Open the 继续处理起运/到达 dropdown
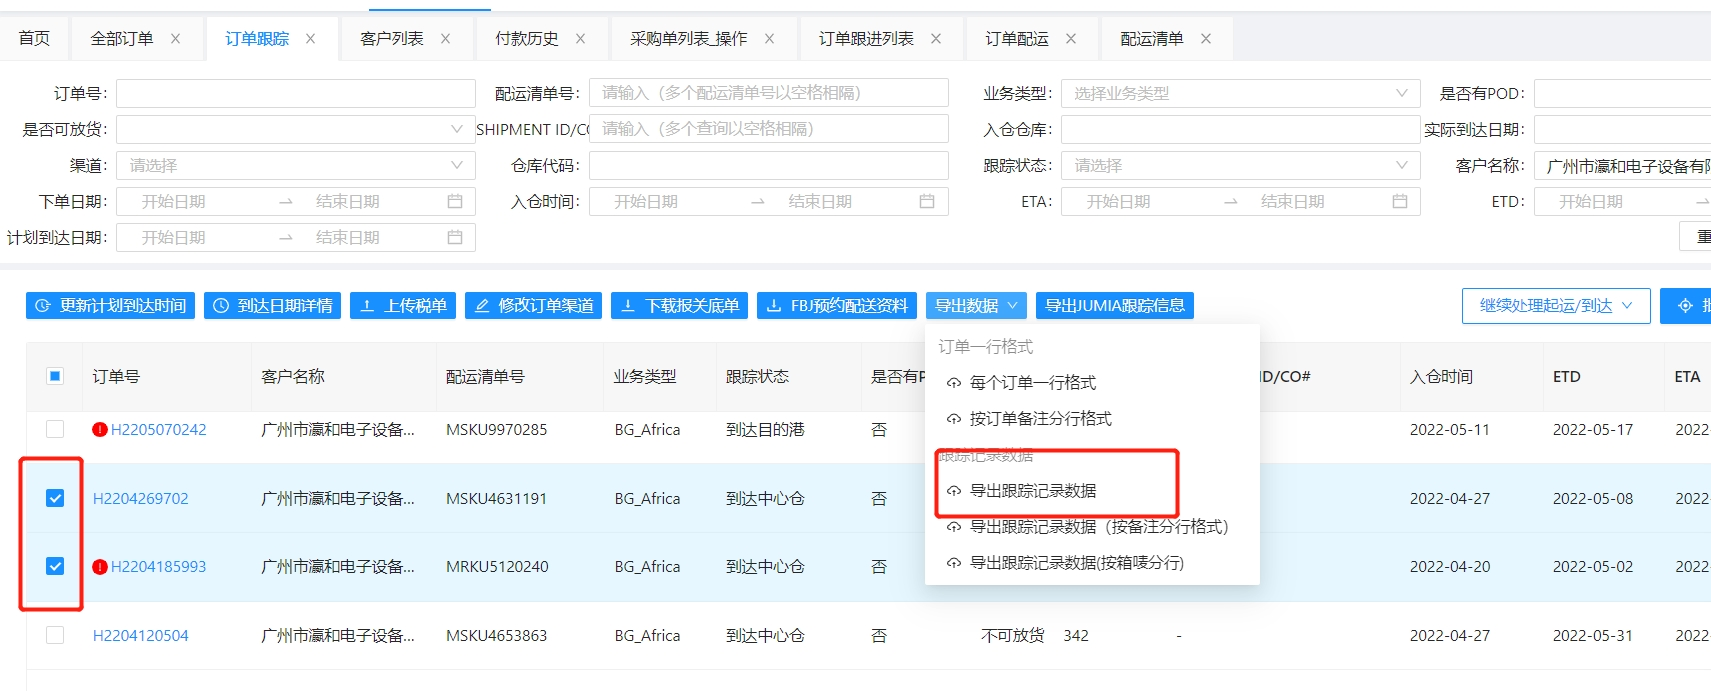The width and height of the screenshot is (1711, 691). click(1555, 306)
